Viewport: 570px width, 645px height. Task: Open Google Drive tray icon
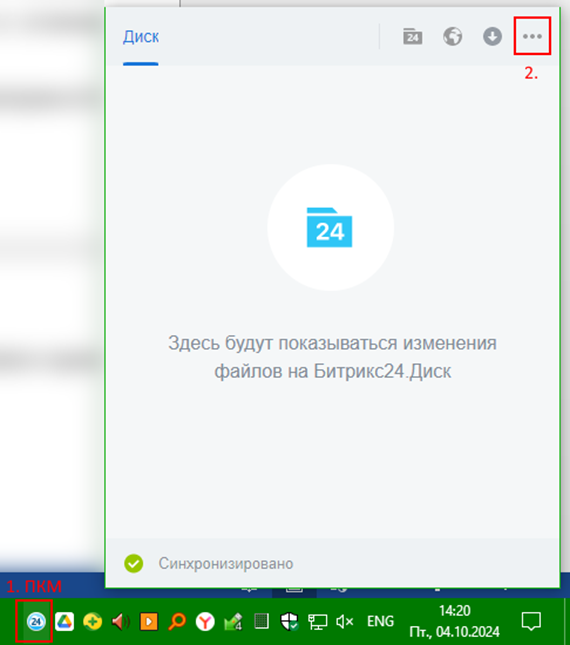coord(65,621)
